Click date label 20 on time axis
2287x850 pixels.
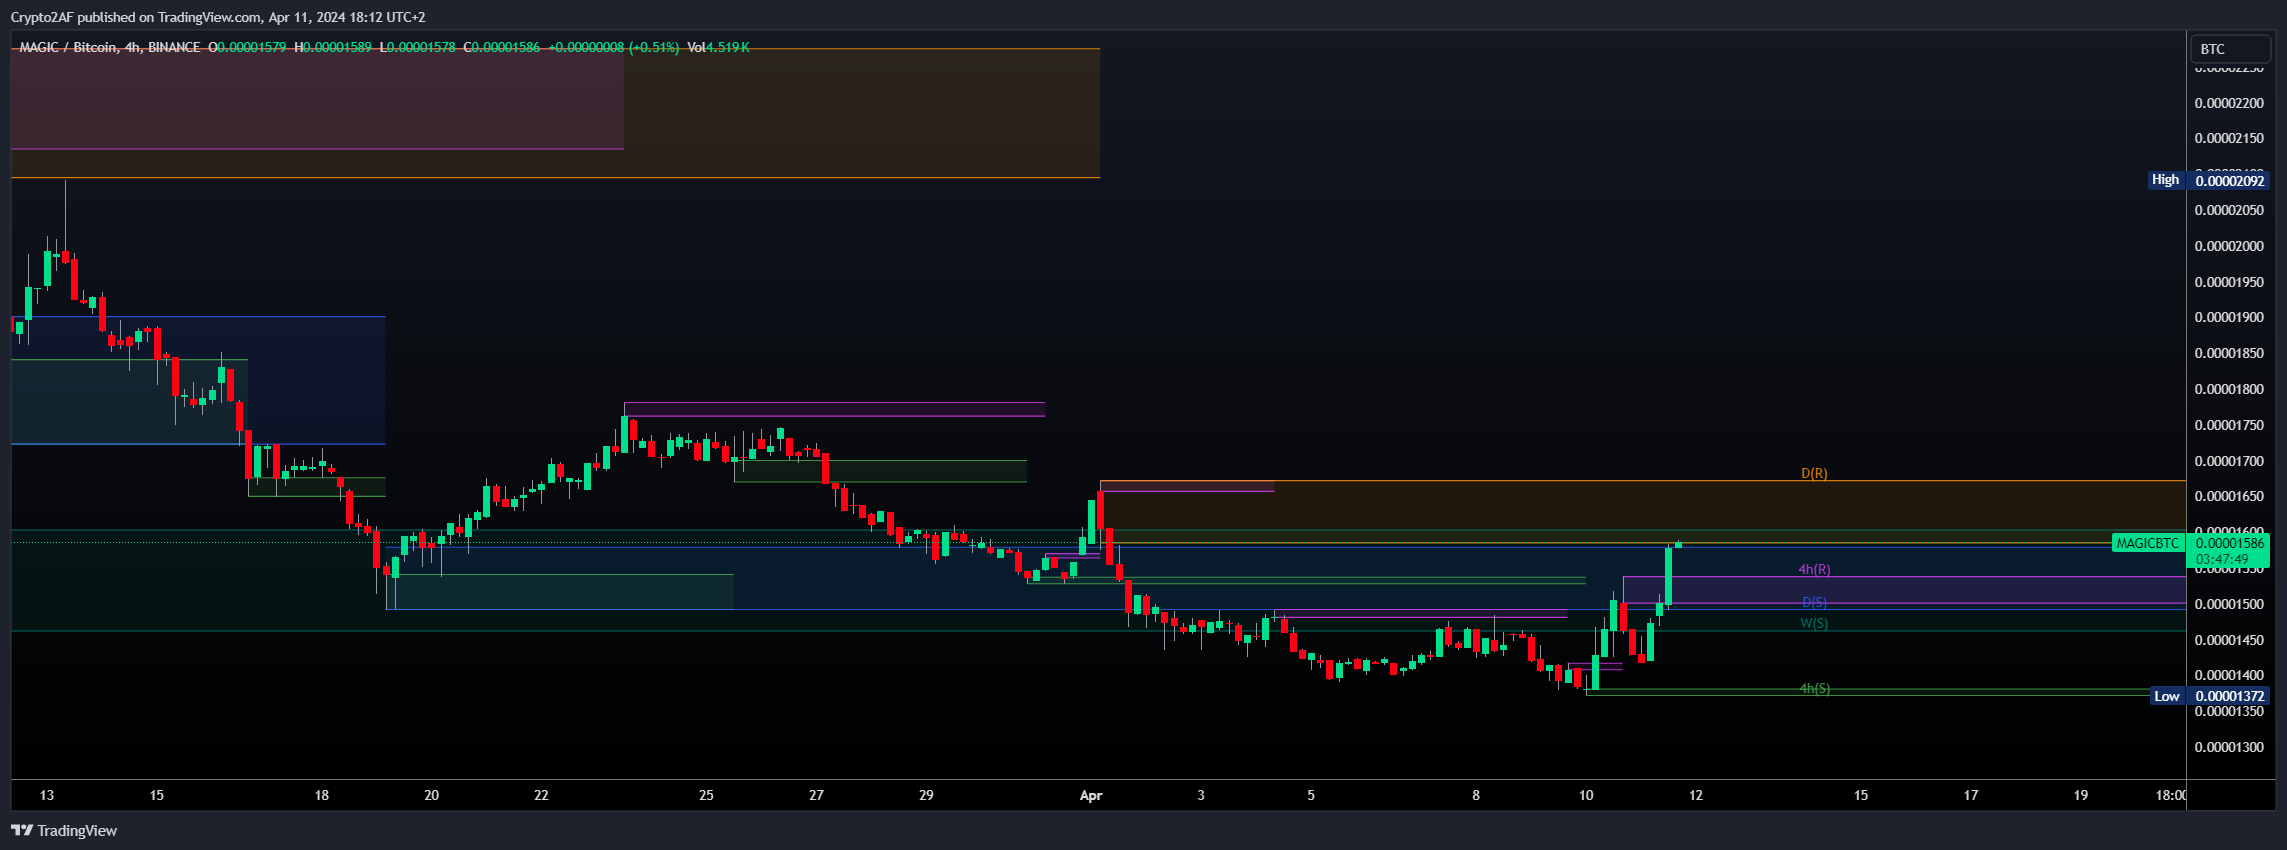(431, 795)
